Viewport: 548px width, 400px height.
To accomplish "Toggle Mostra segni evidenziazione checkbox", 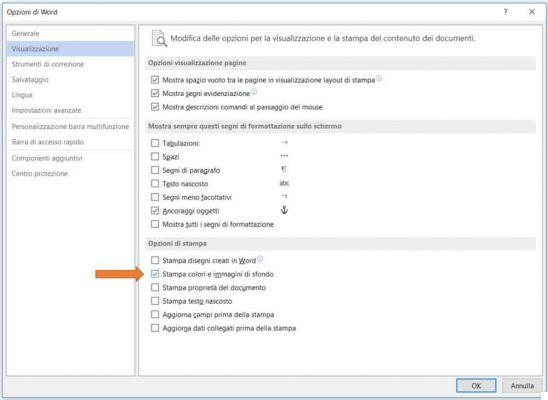I will pos(155,93).
